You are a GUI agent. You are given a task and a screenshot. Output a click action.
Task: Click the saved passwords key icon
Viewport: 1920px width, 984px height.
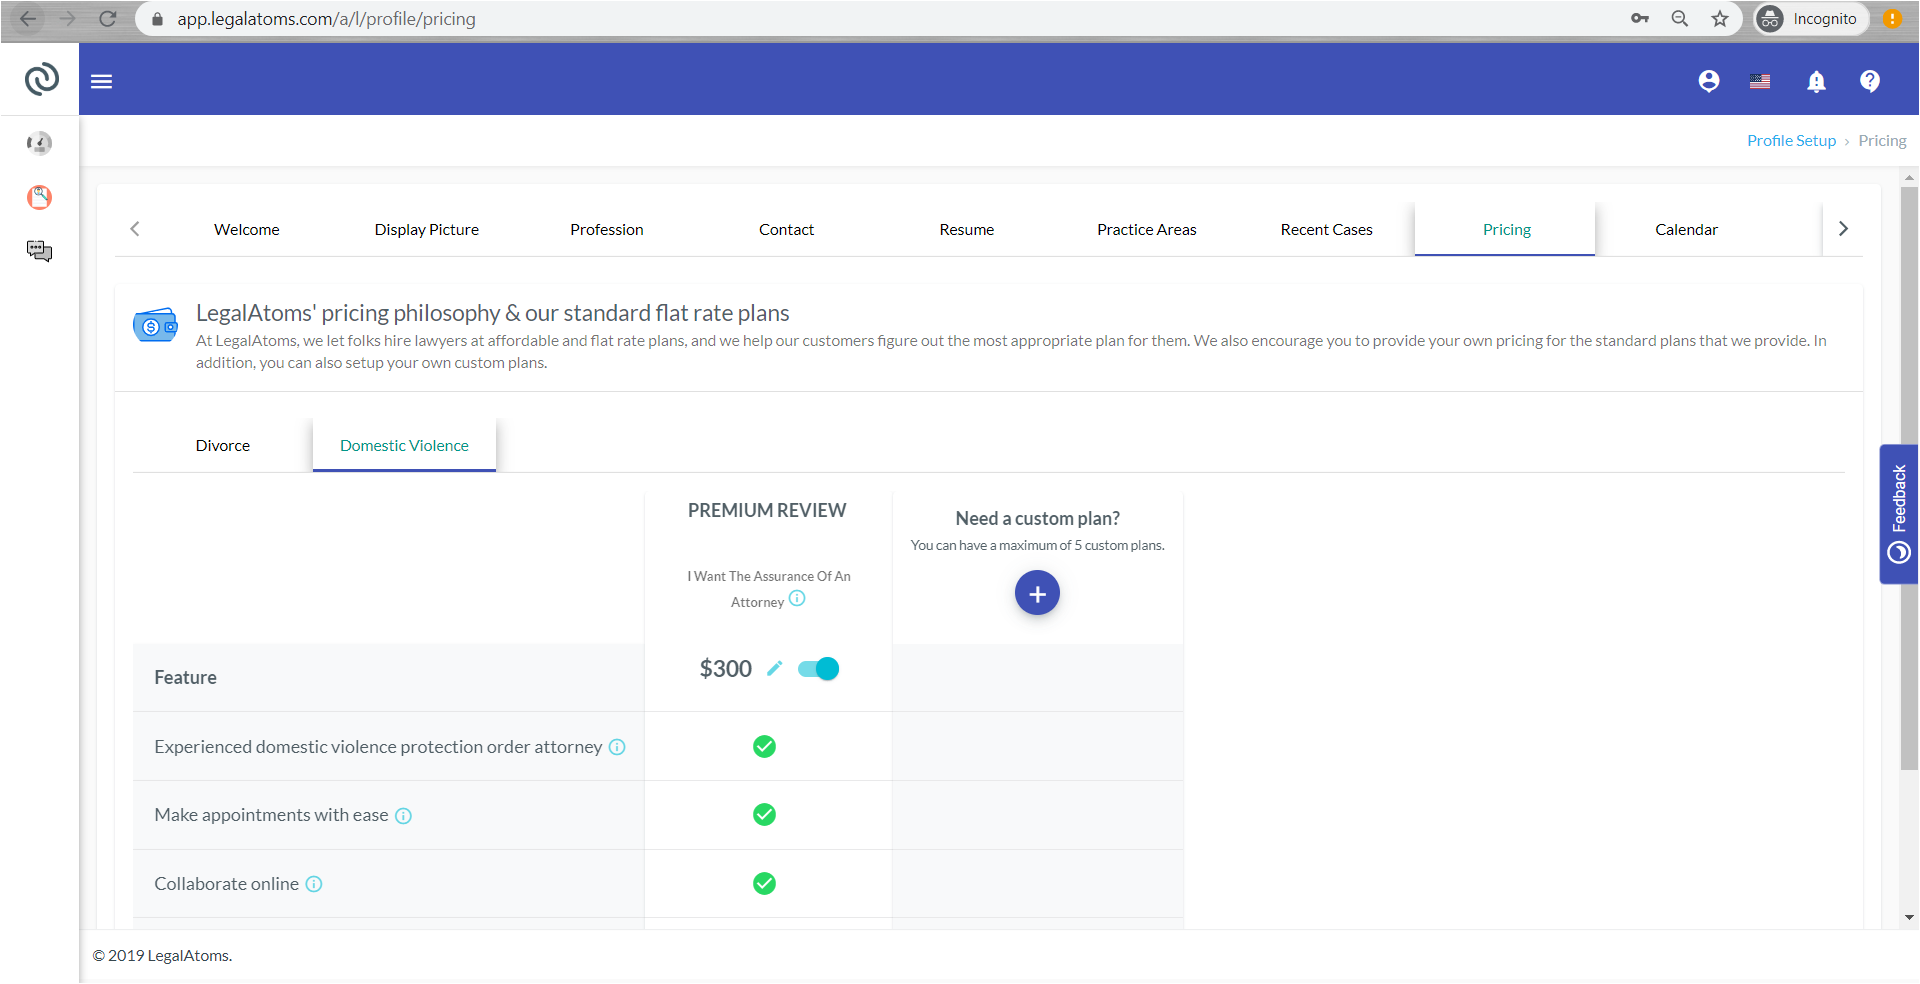tap(1640, 18)
